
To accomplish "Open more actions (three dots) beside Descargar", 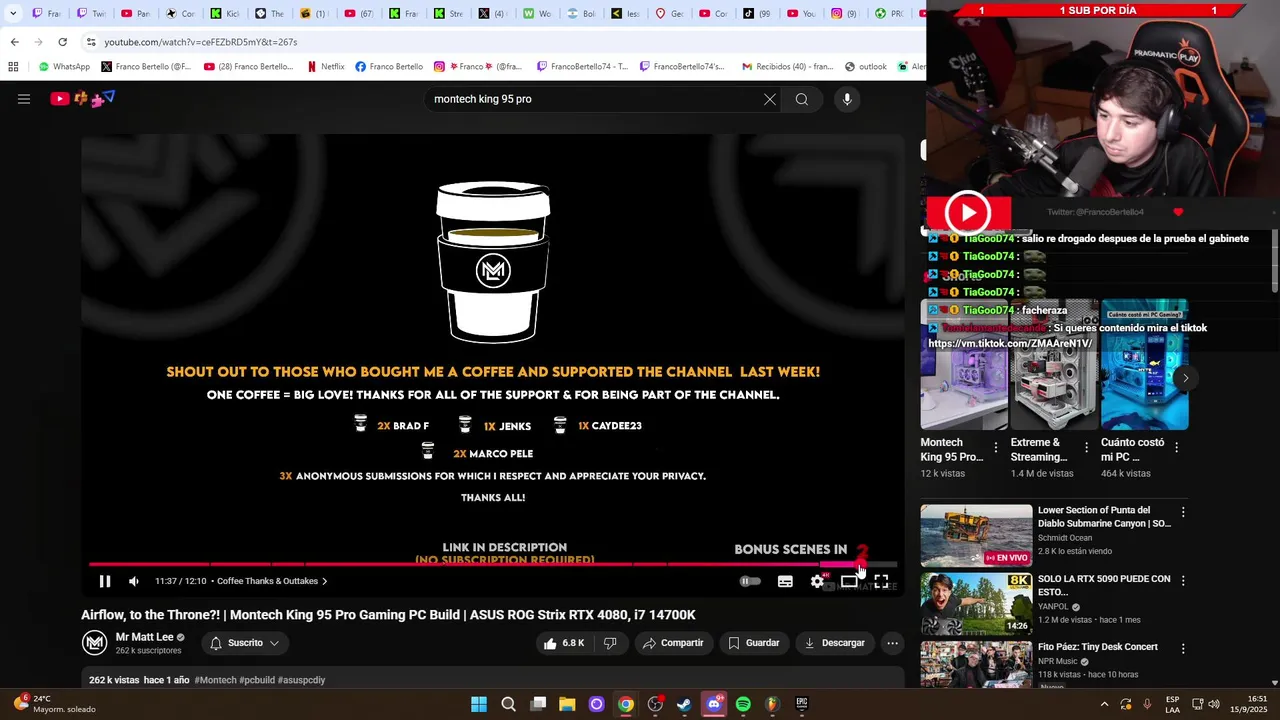I will click(892, 643).
